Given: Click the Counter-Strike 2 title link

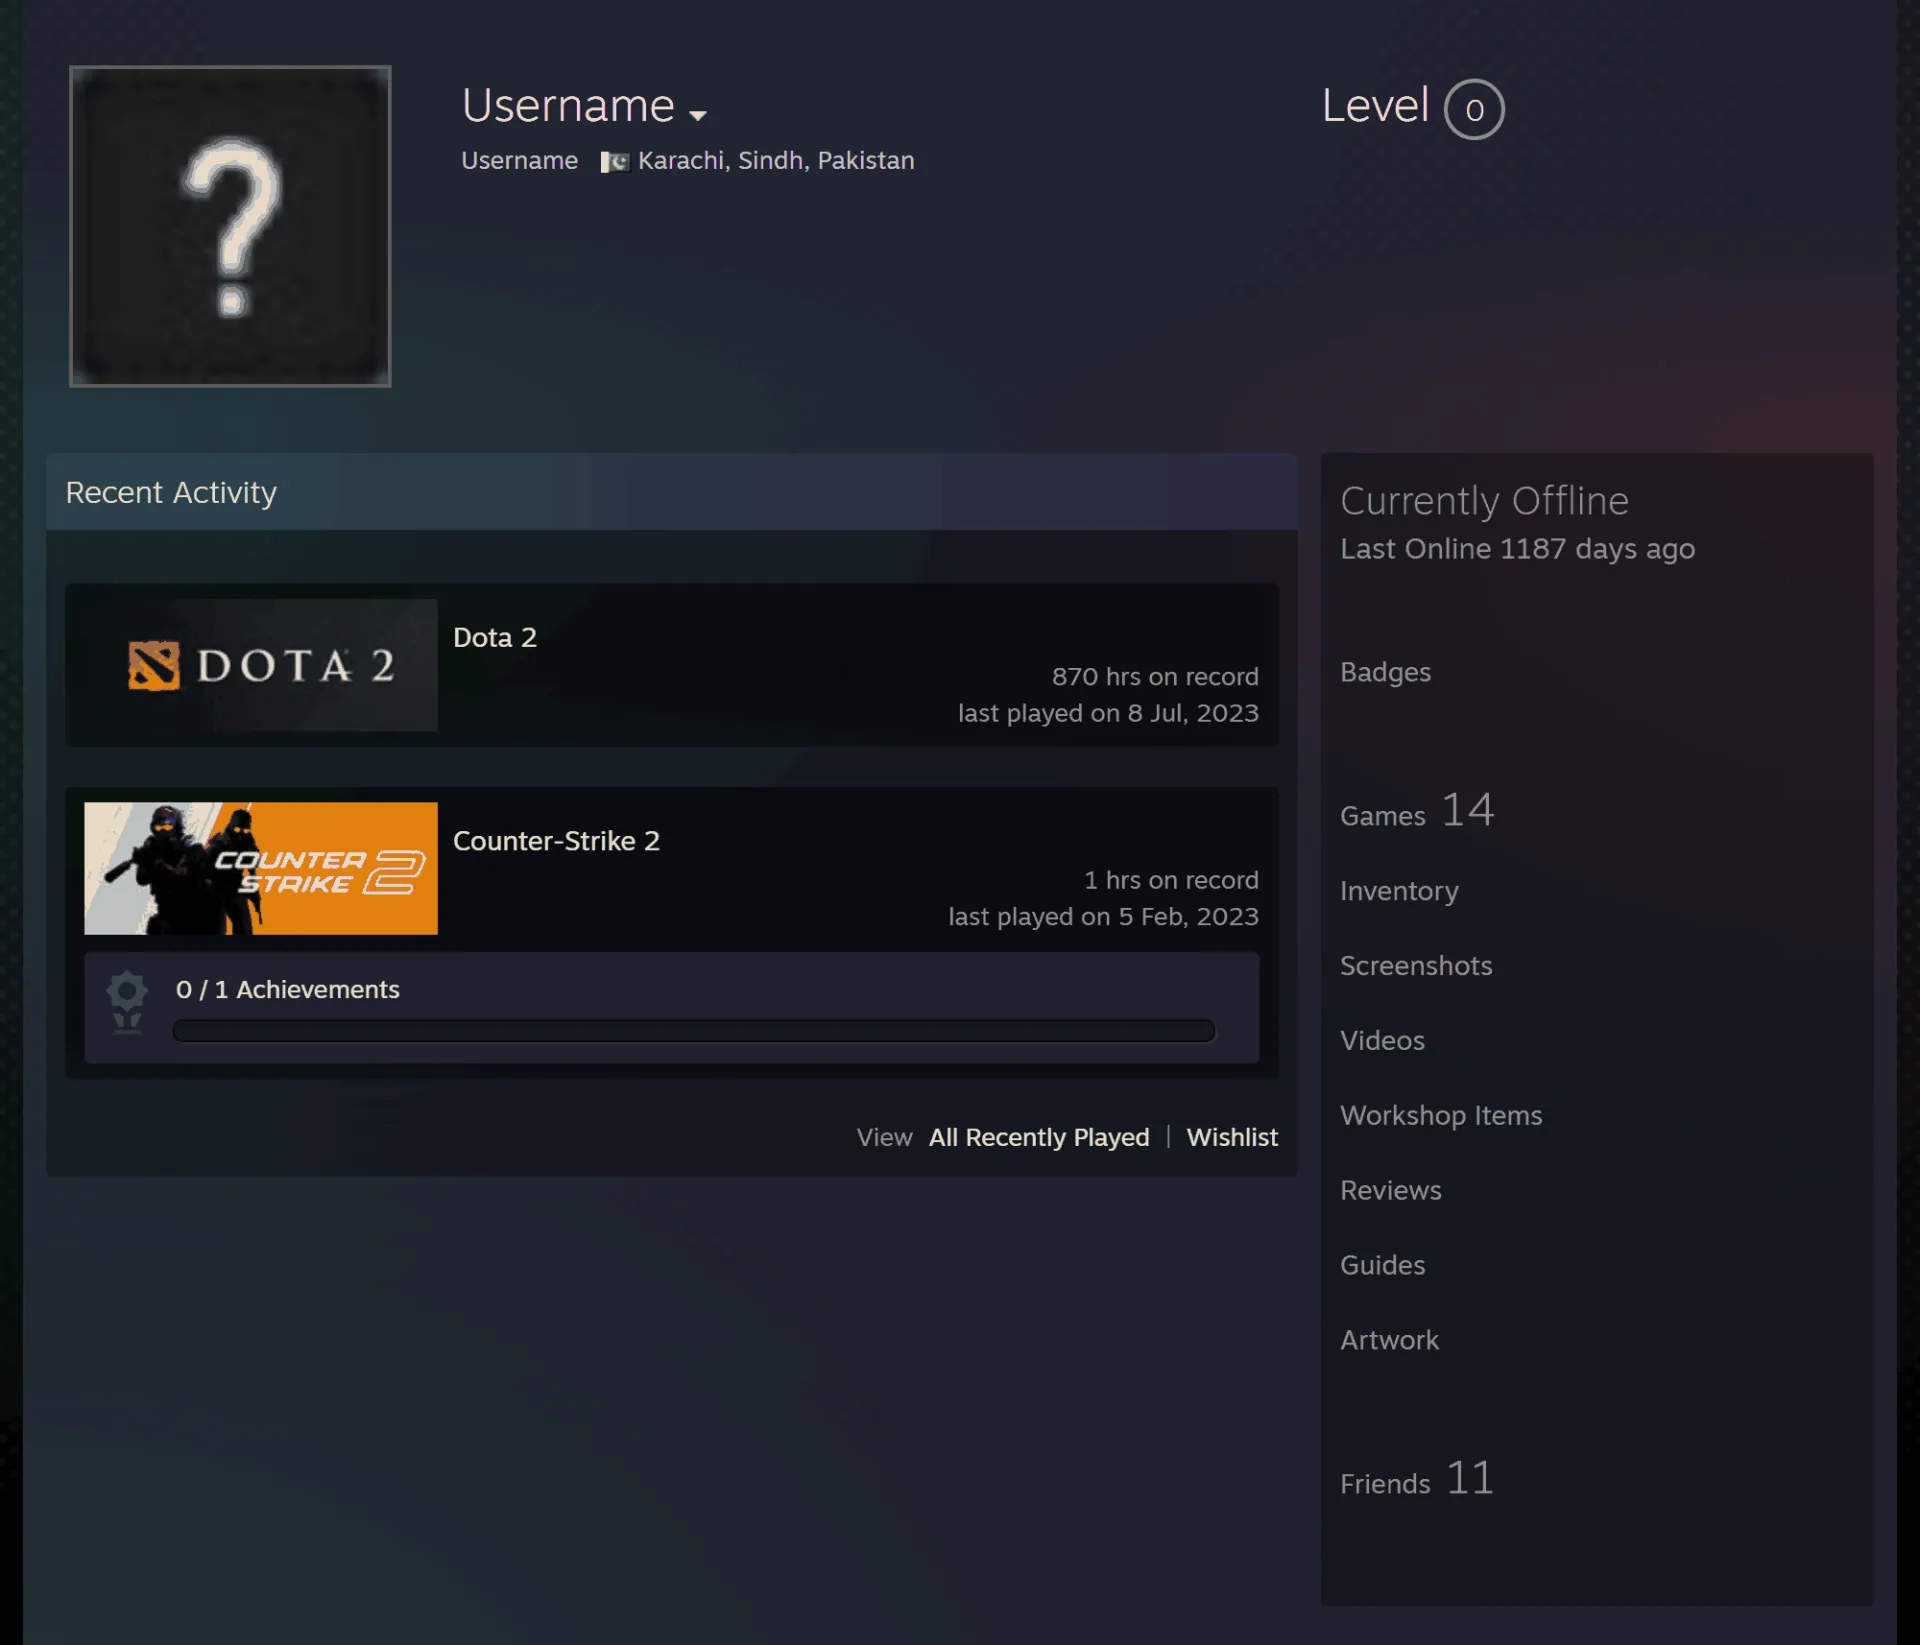Looking at the screenshot, I should [x=556, y=841].
